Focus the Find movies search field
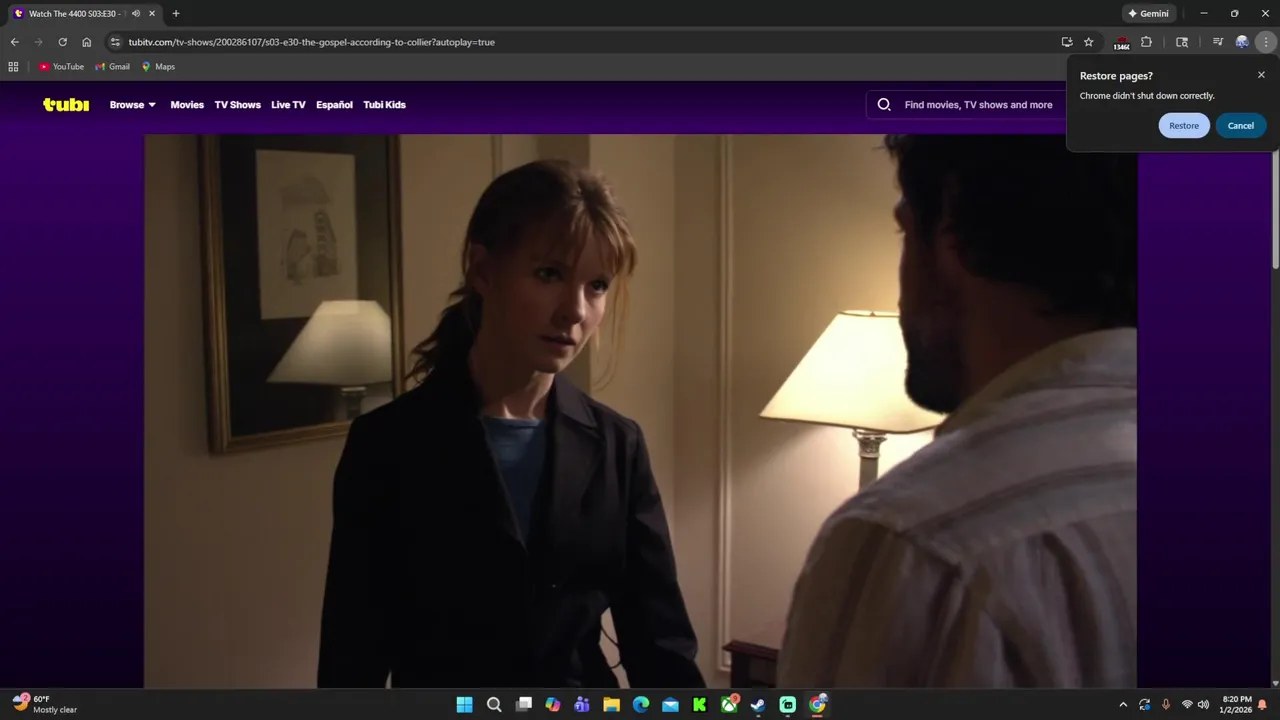Screen dimensions: 1280x720 [978, 105]
